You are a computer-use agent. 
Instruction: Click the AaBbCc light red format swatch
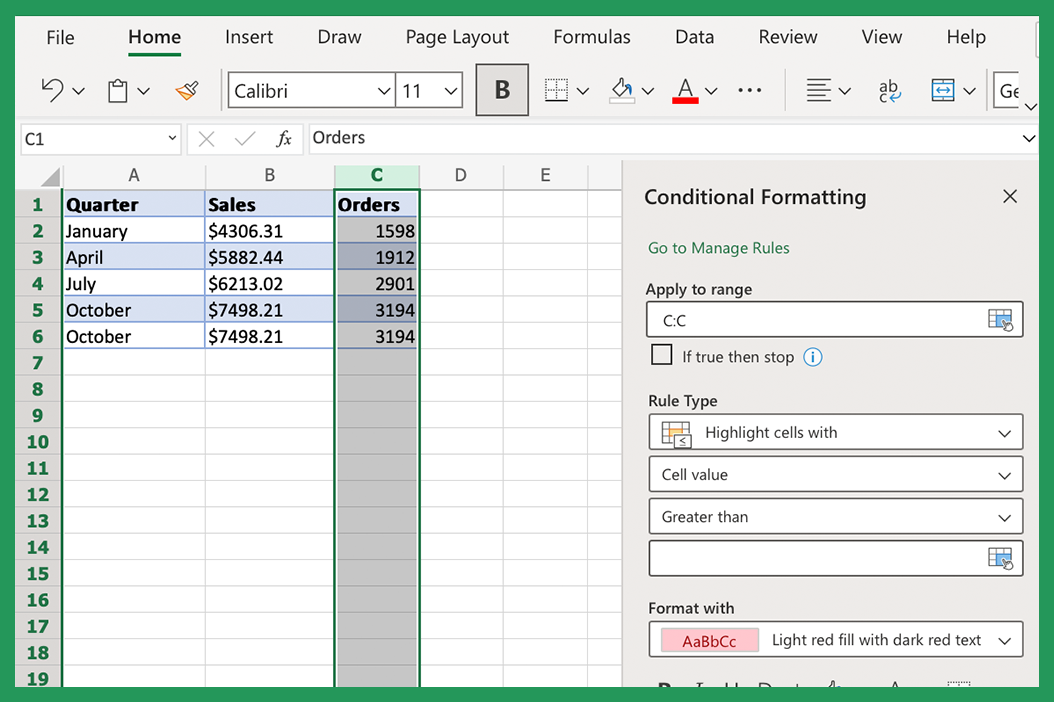[x=708, y=640]
